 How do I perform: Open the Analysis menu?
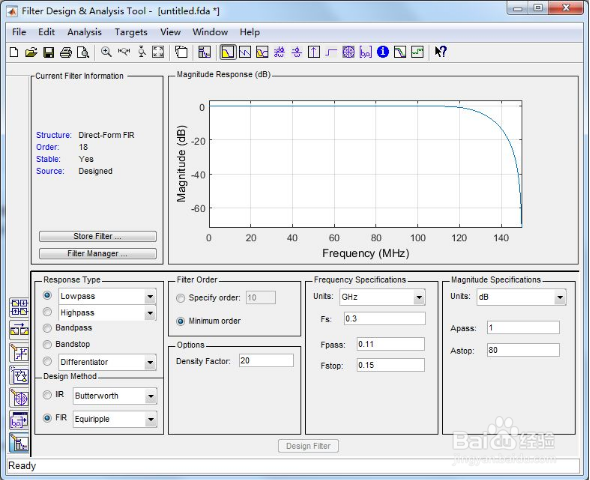pos(84,32)
